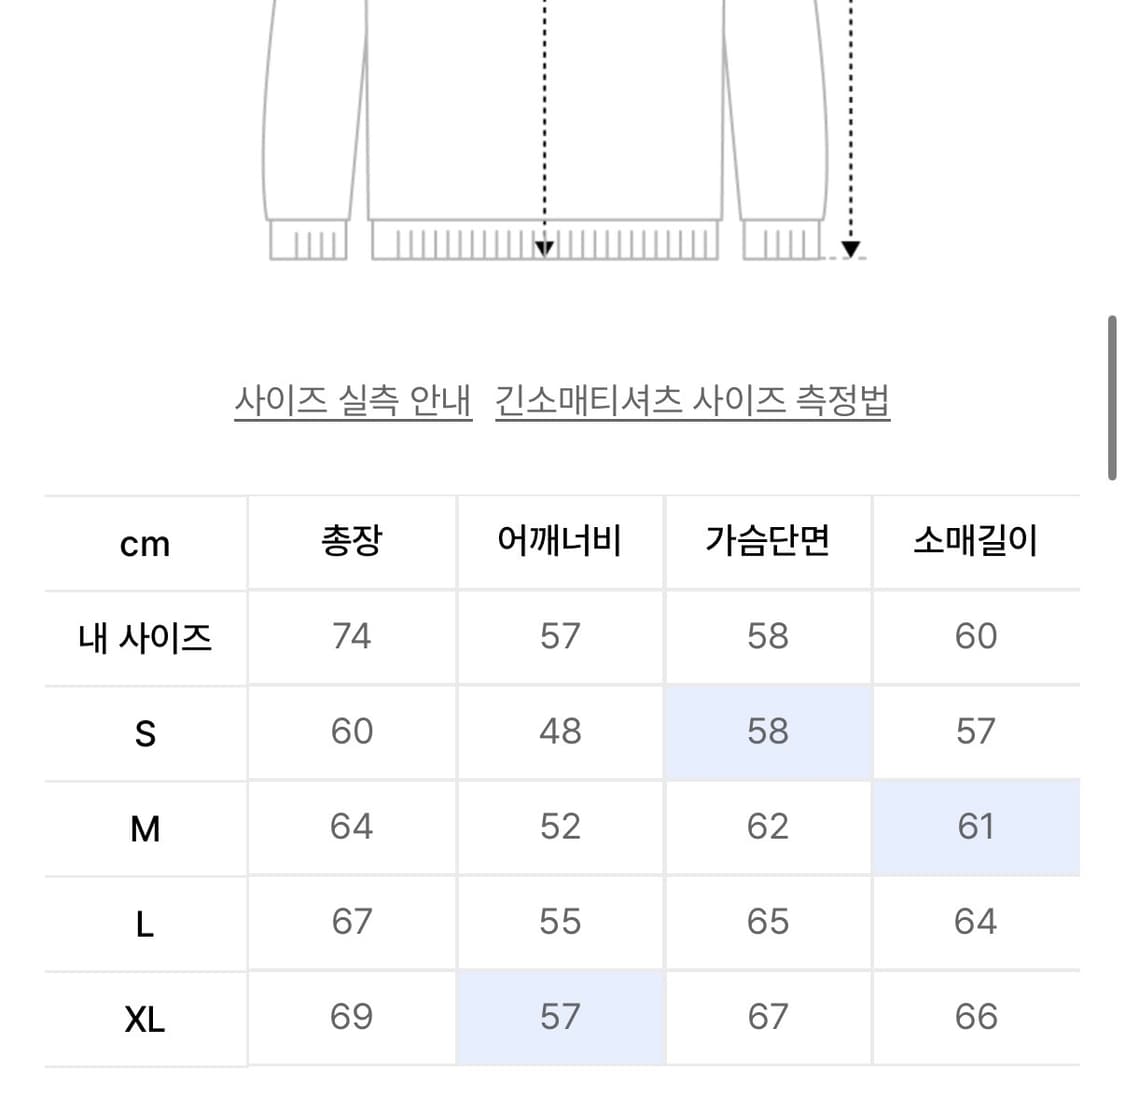The image size is (1125, 1099).
Task: Select the 어깨너비 column header
Action: (x=560, y=541)
